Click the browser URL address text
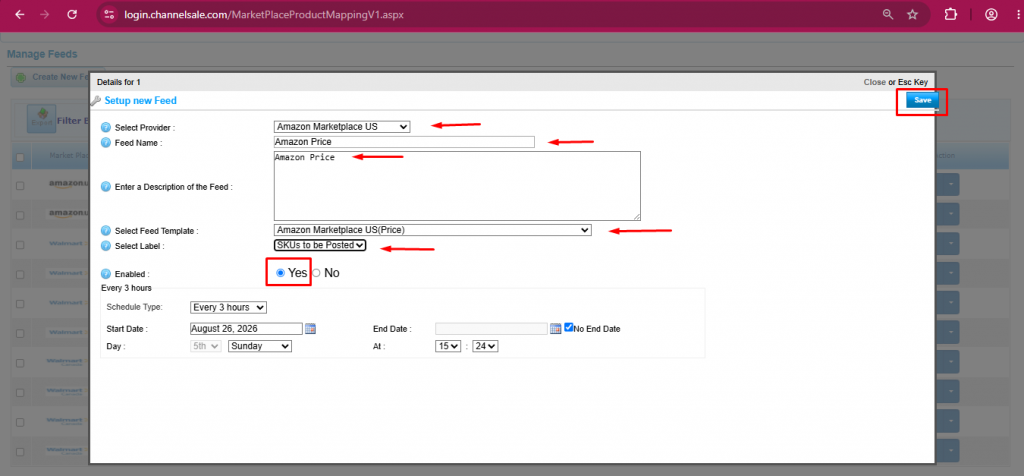 (x=264, y=14)
